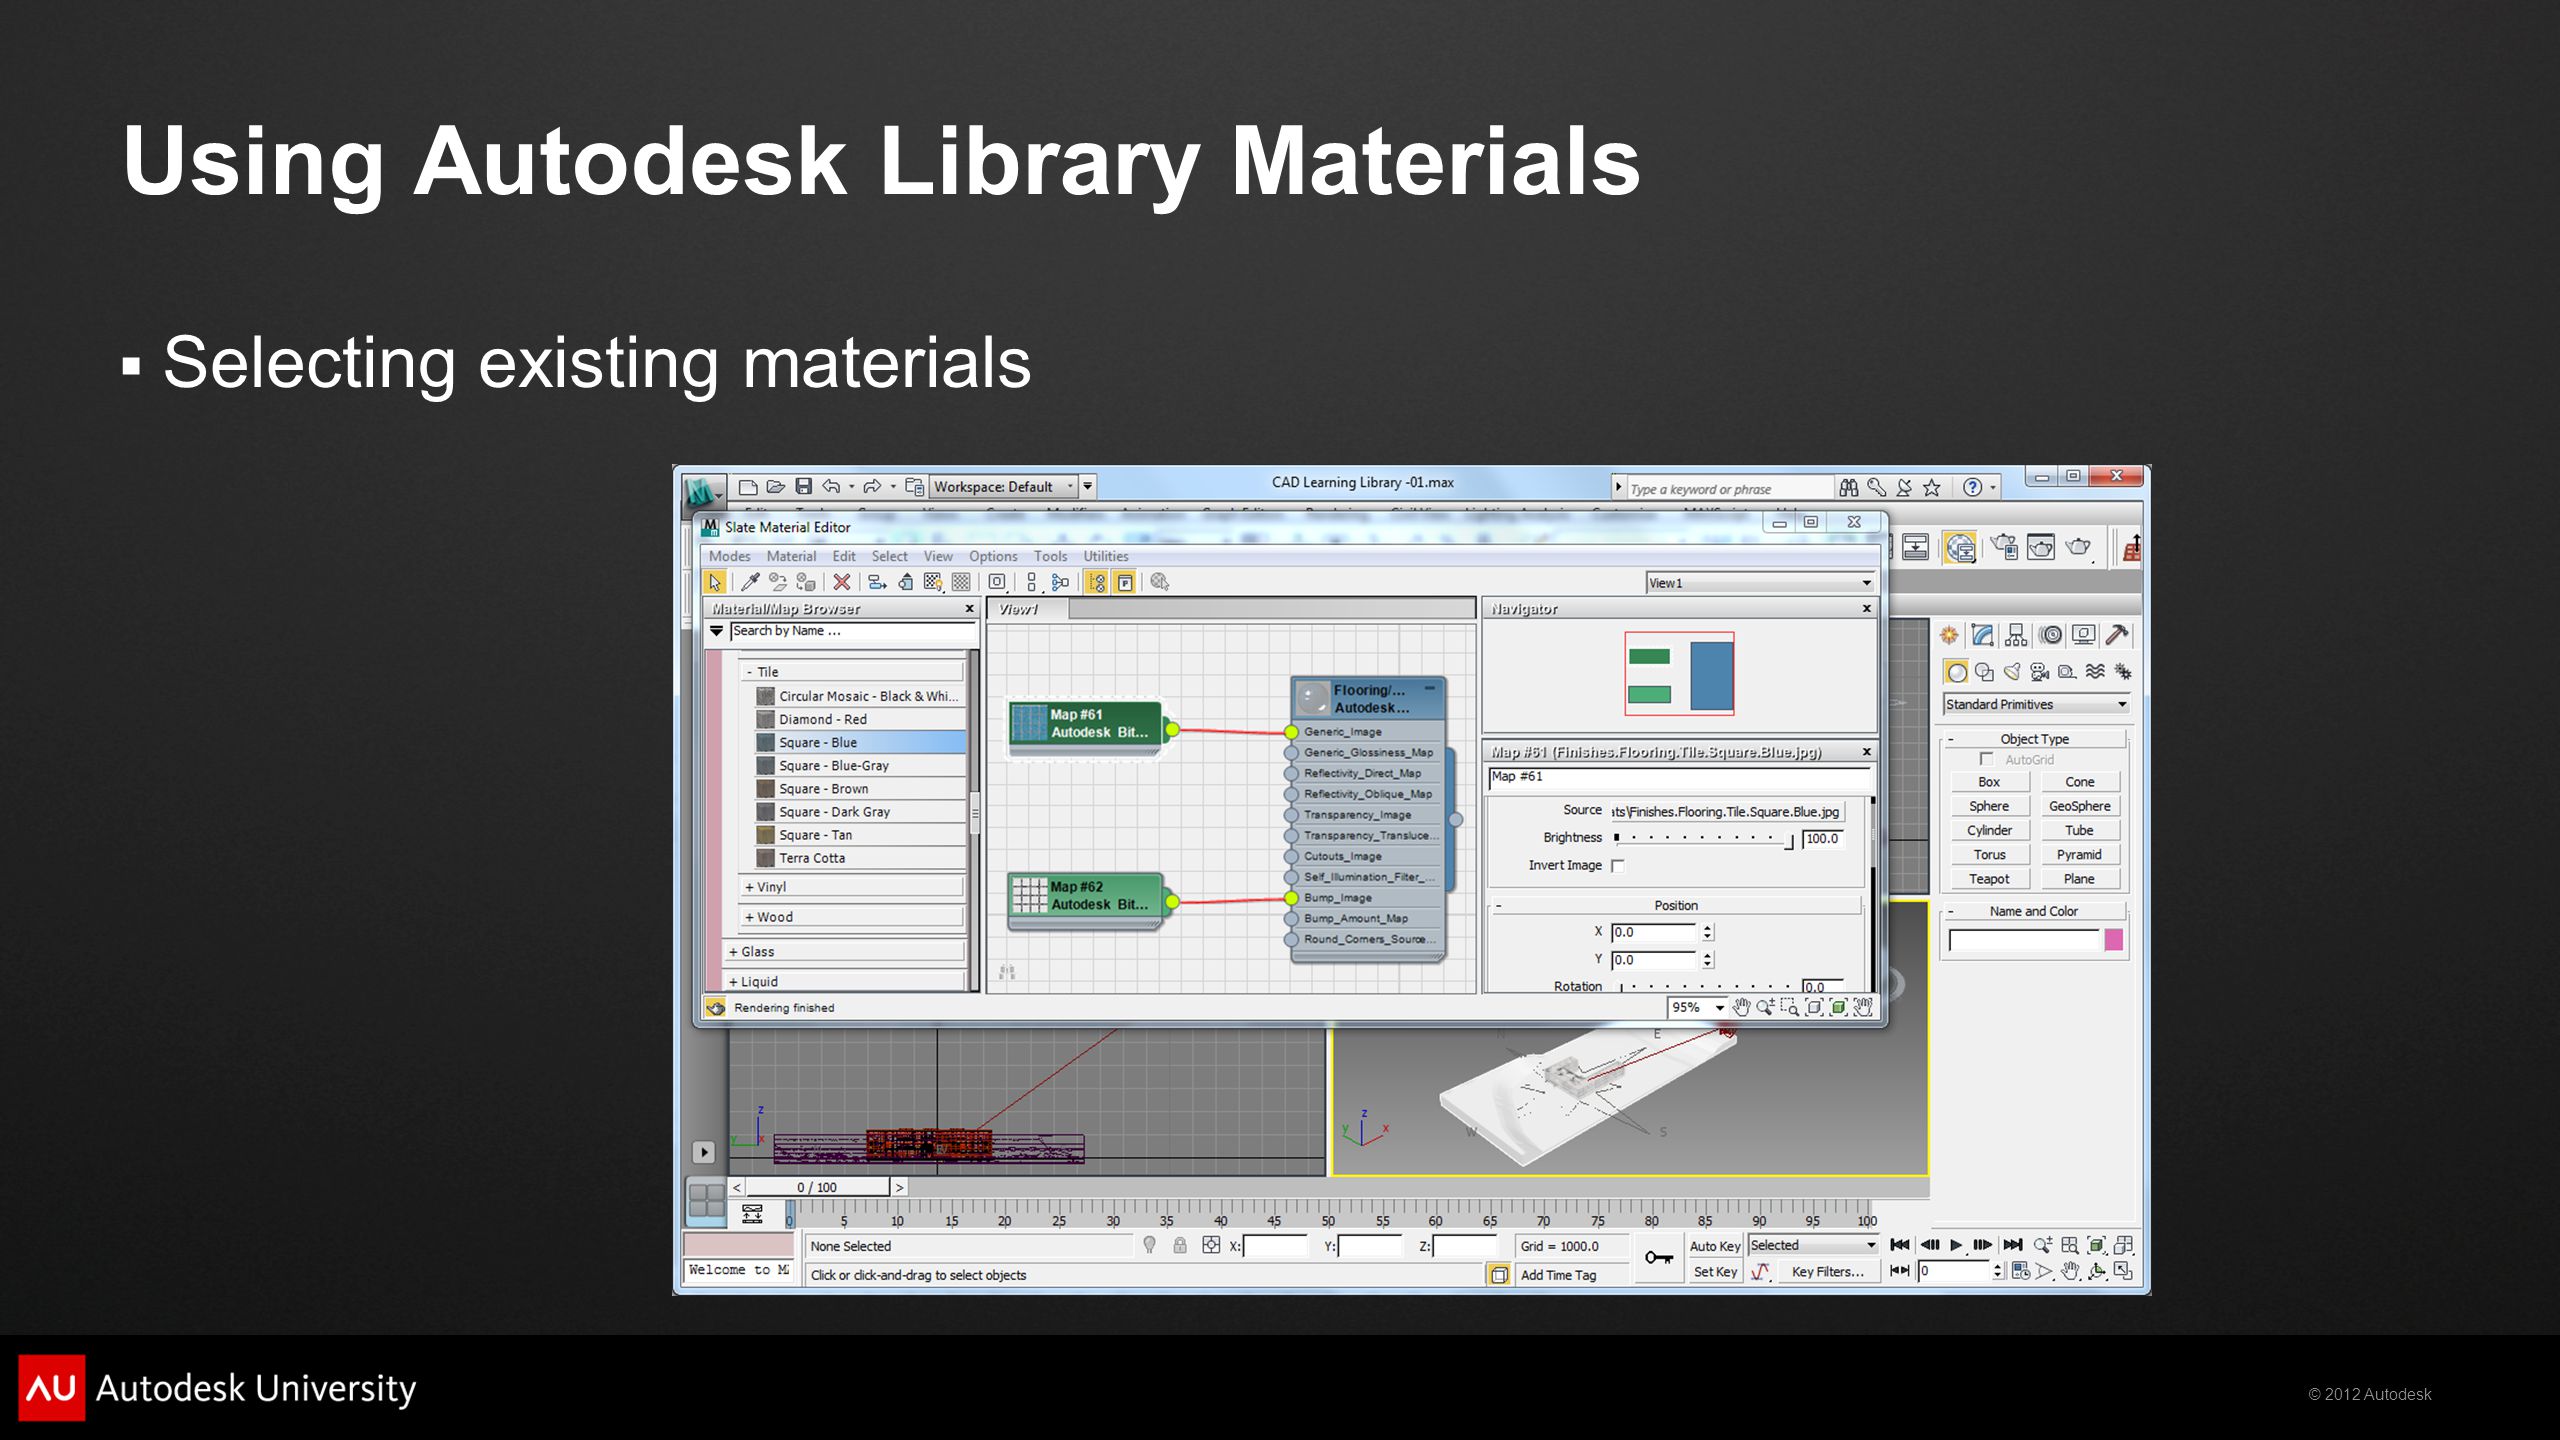Open the Selected key filter dropdown
The width and height of the screenshot is (2560, 1440).
1813,1245
